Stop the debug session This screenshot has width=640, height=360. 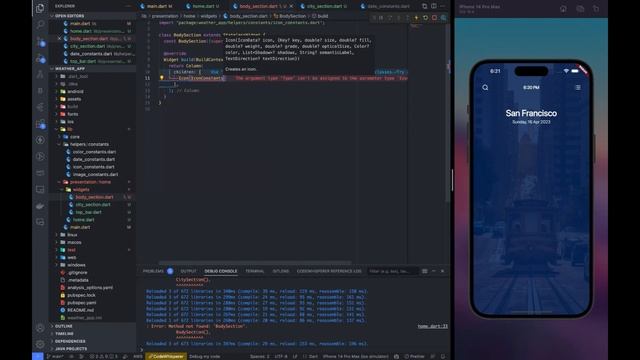(434, 18)
